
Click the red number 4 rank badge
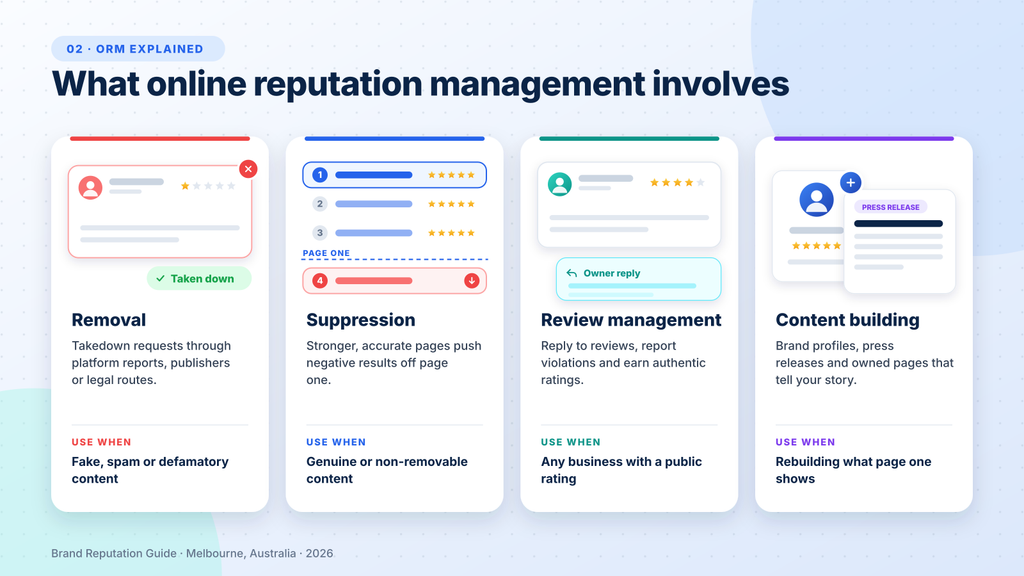pyautogui.click(x=320, y=281)
